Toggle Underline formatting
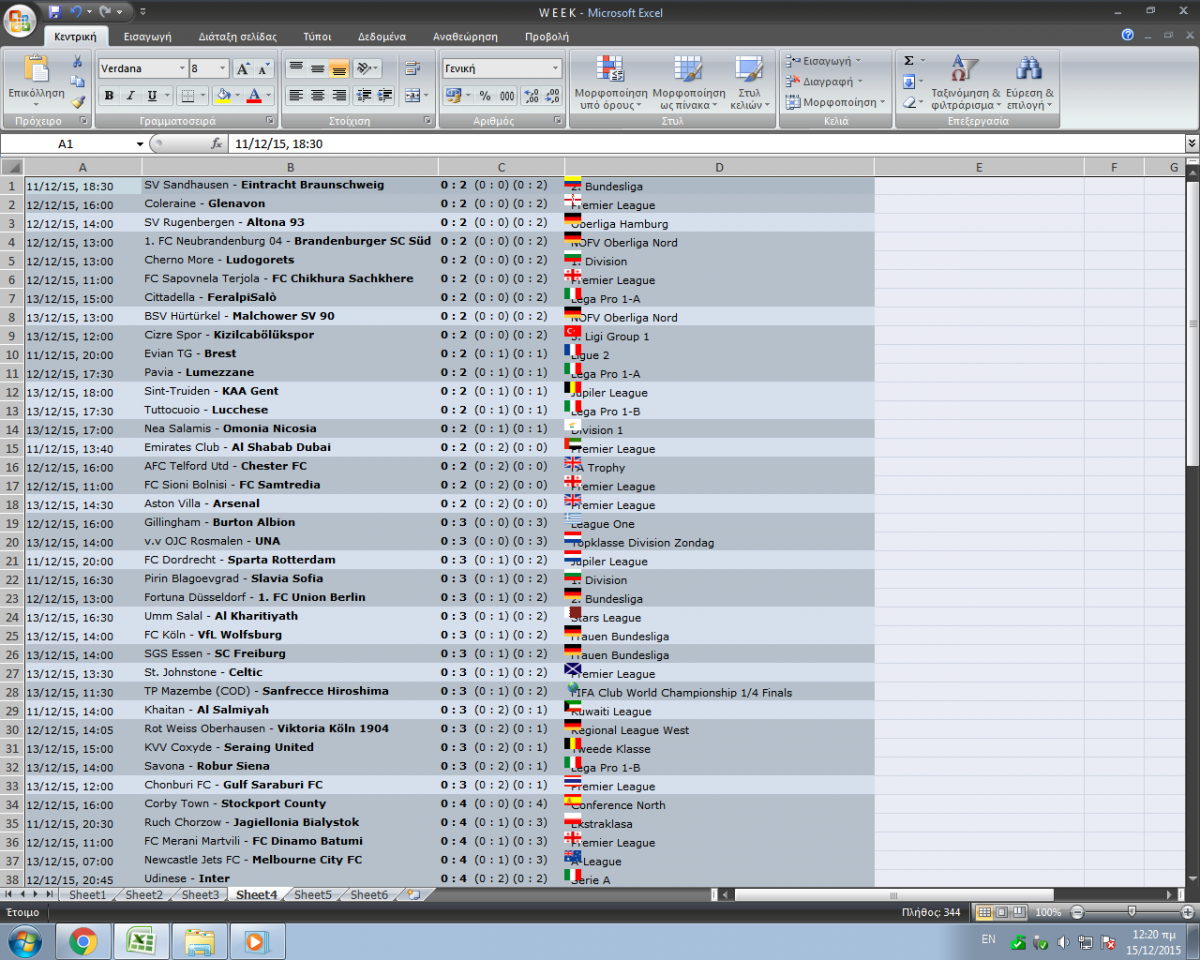 pyautogui.click(x=152, y=96)
